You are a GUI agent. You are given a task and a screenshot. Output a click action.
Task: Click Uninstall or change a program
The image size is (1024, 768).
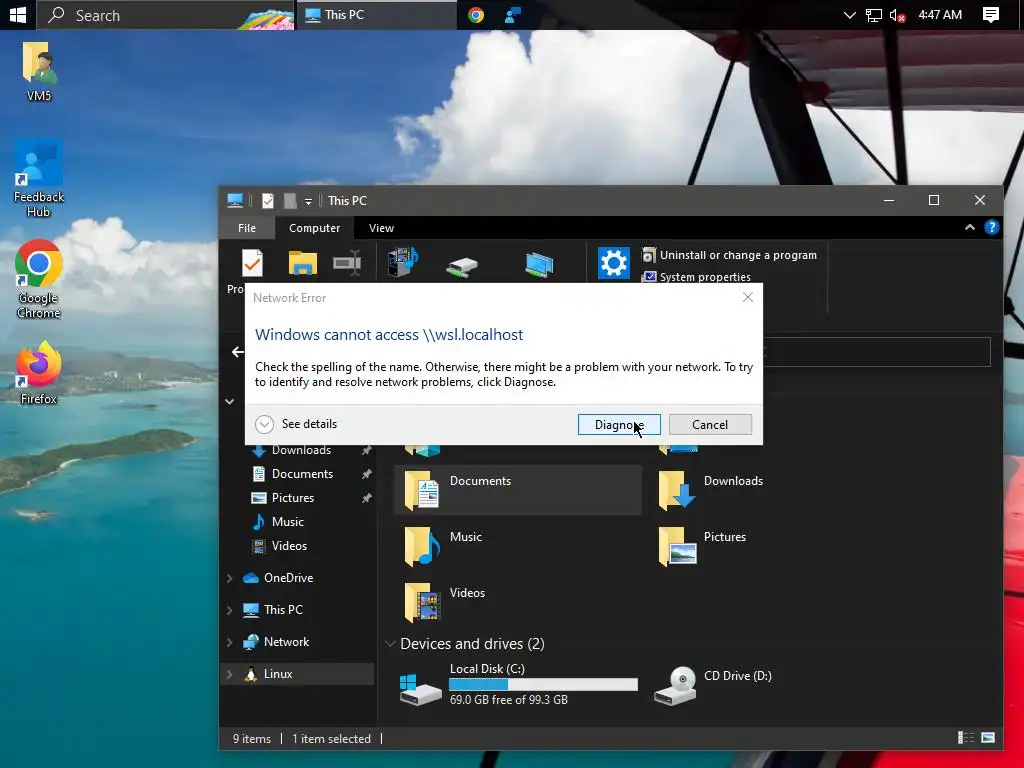(729, 255)
